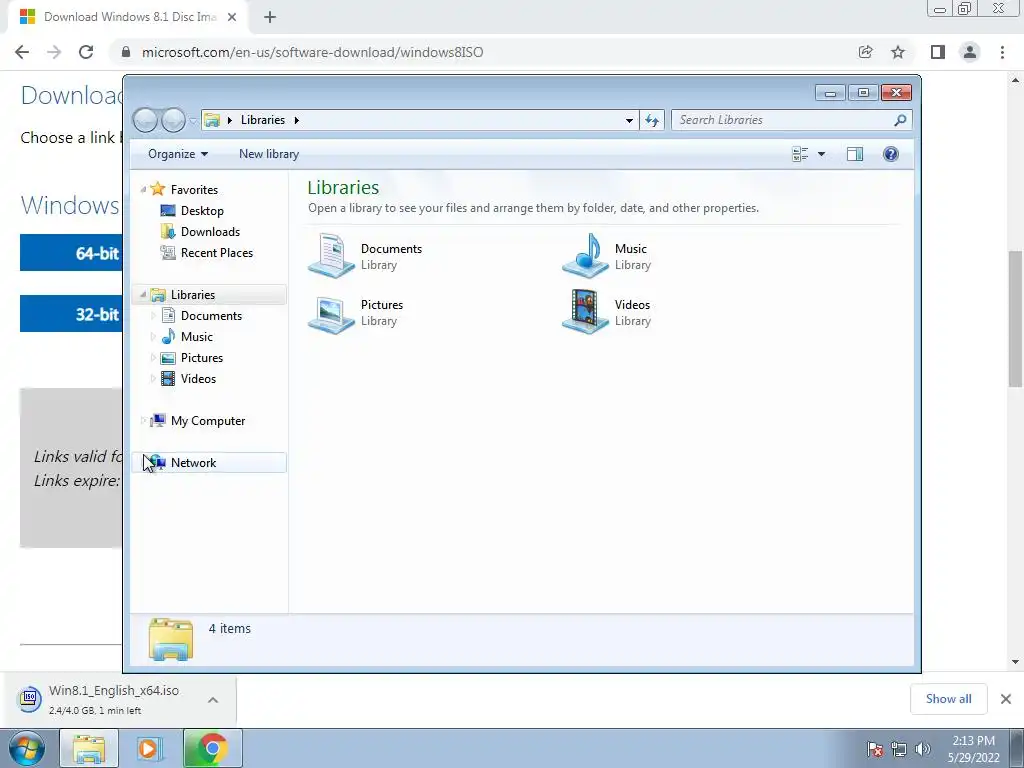Select the Download Windows 8.1 Disc Image tab
This screenshot has width=1024, height=768.
pos(129,17)
